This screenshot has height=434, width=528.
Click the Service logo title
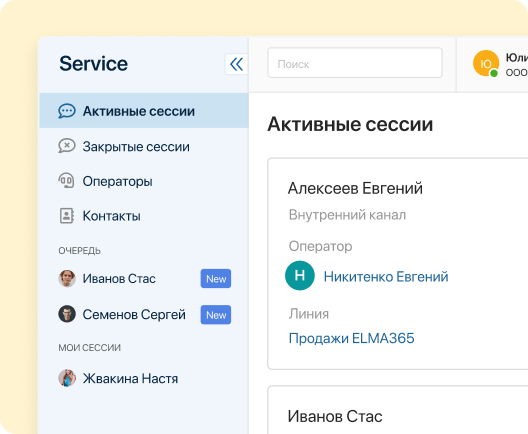point(94,63)
